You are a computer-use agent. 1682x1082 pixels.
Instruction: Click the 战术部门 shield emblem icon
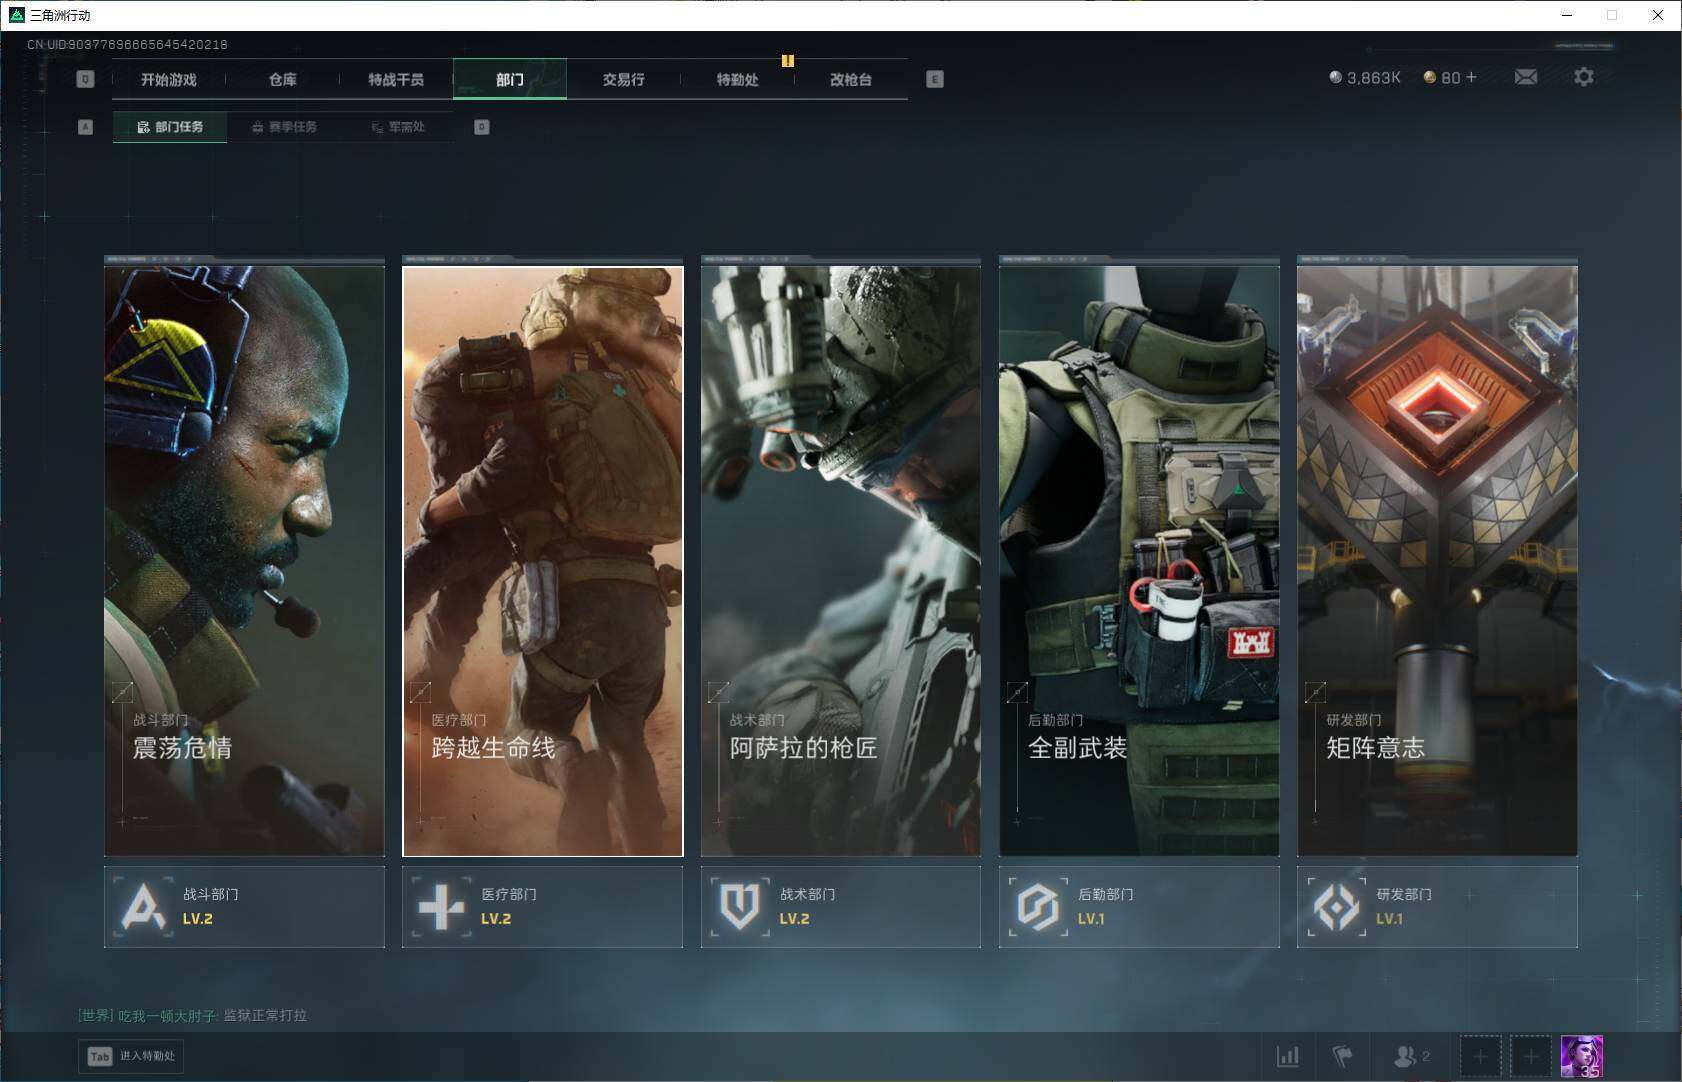(740, 907)
